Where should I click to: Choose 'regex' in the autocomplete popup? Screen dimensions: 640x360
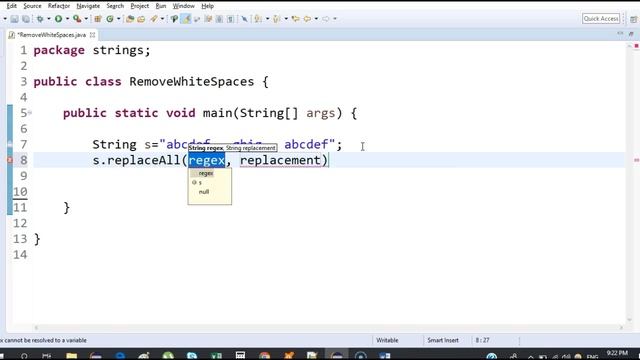[x=206, y=173]
